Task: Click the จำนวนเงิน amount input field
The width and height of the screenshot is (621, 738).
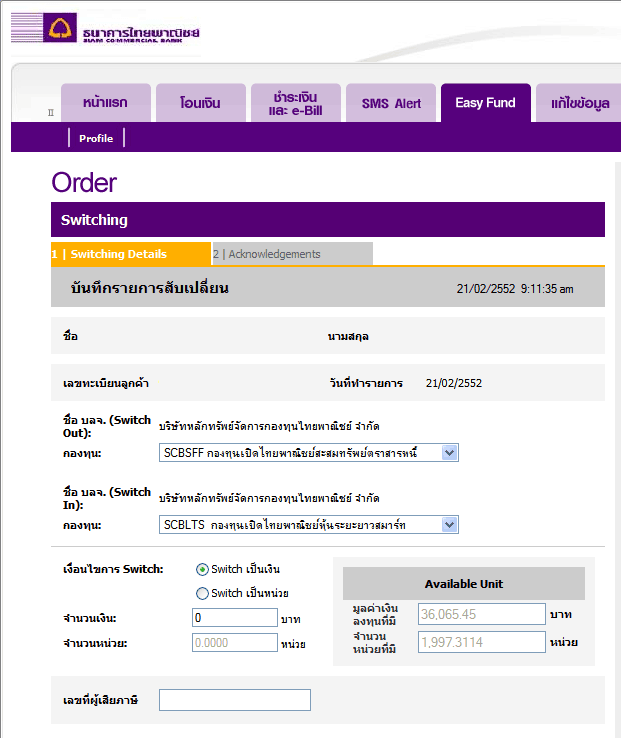Action: 234,618
